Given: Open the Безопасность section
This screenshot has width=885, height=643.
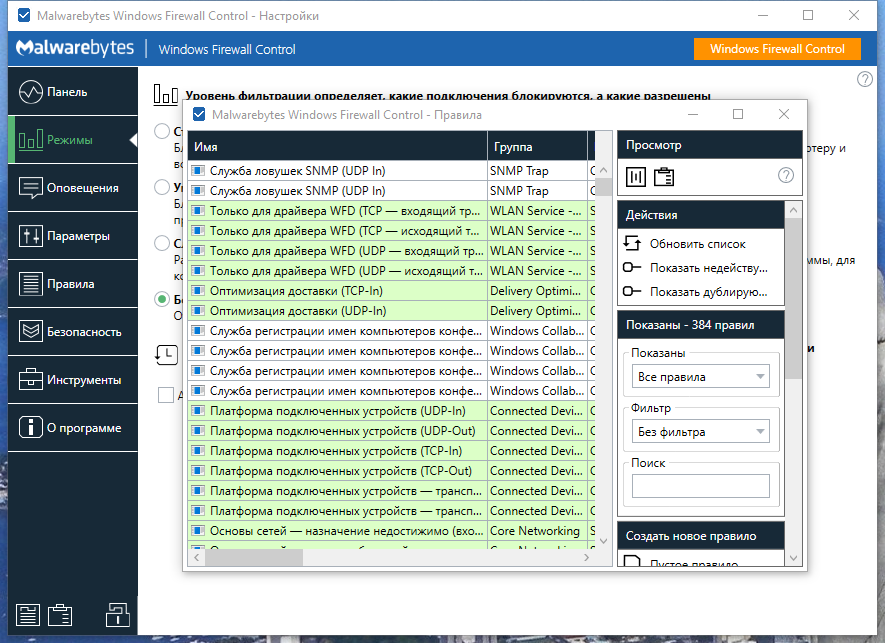Looking at the screenshot, I should (73, 331).
